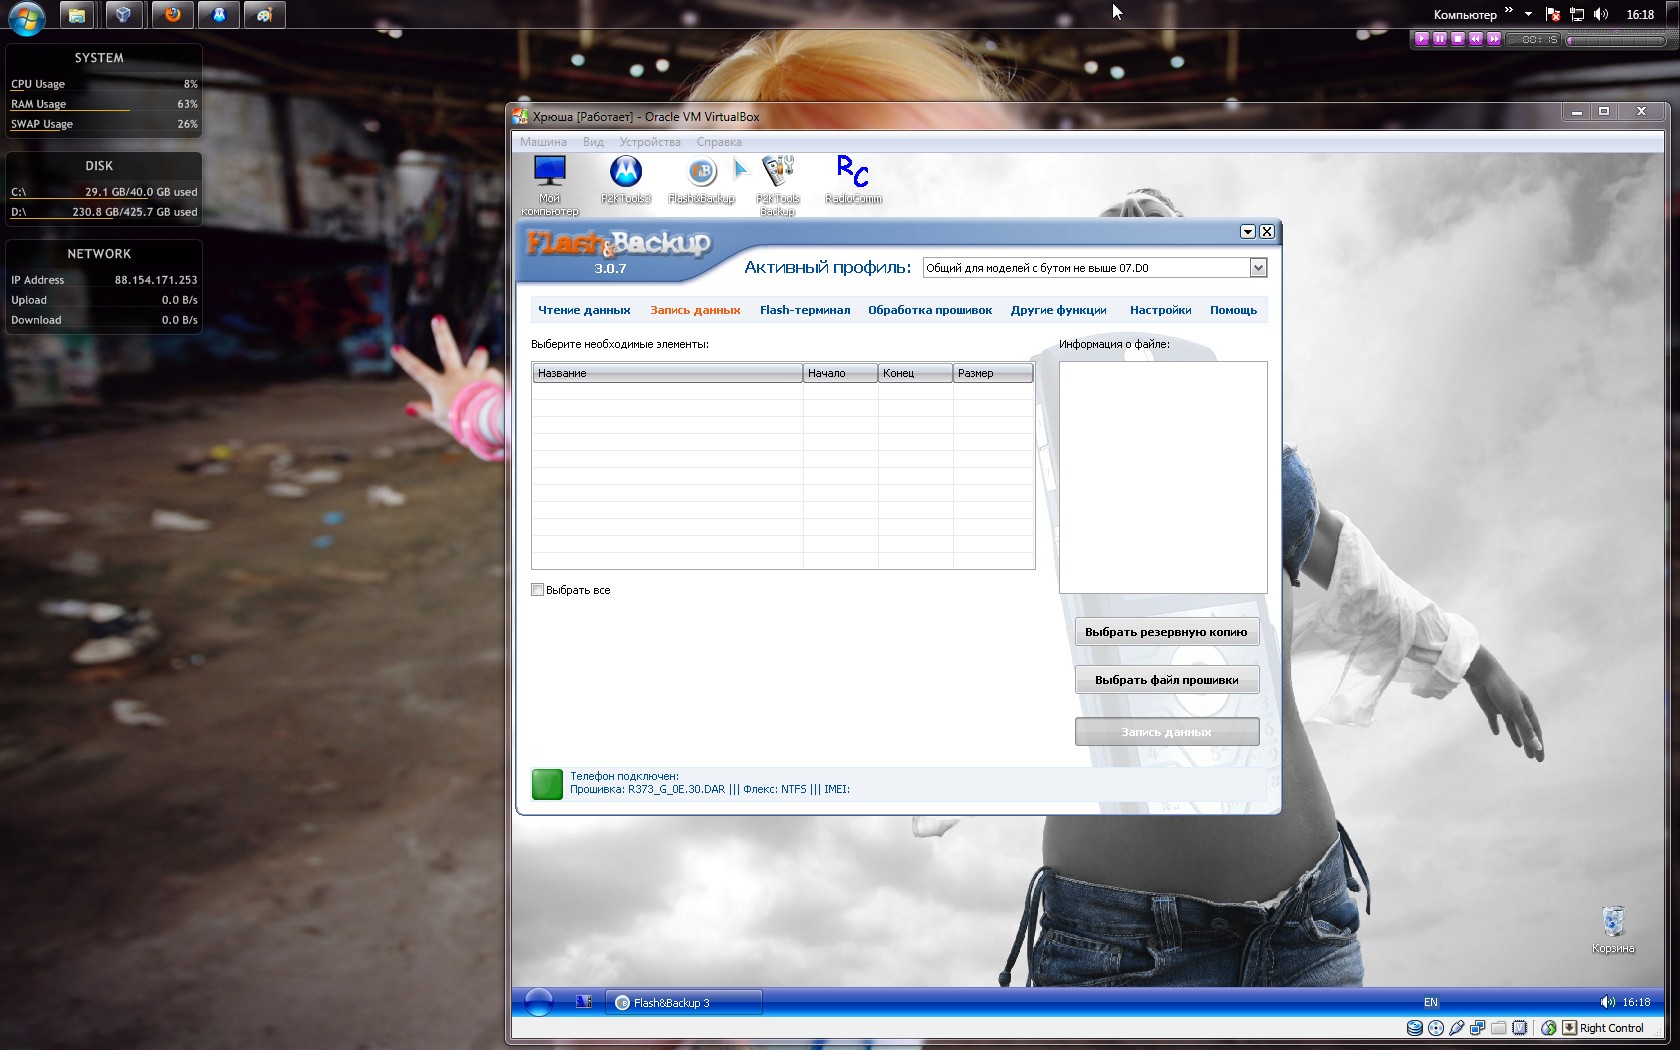Click the VirtualBox virtualization CPU icon

click(x=1520, y=1028)
